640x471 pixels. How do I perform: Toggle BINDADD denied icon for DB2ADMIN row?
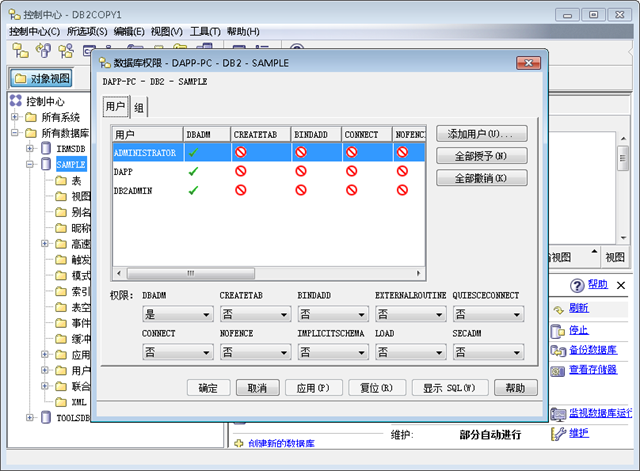[301, 190]
